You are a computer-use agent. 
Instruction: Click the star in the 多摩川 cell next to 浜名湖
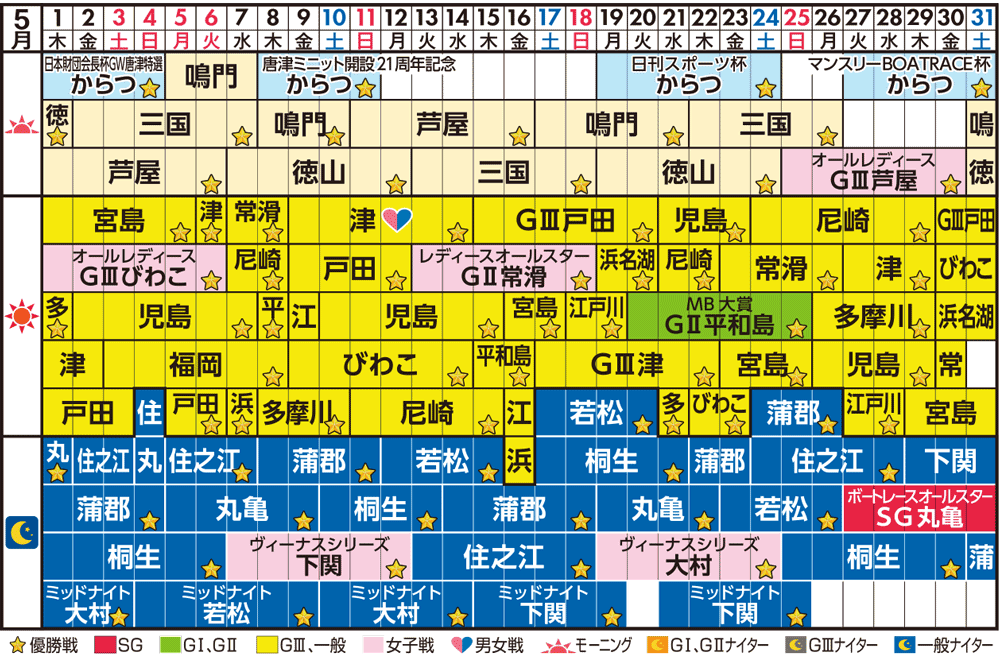(x=920, y=329)
